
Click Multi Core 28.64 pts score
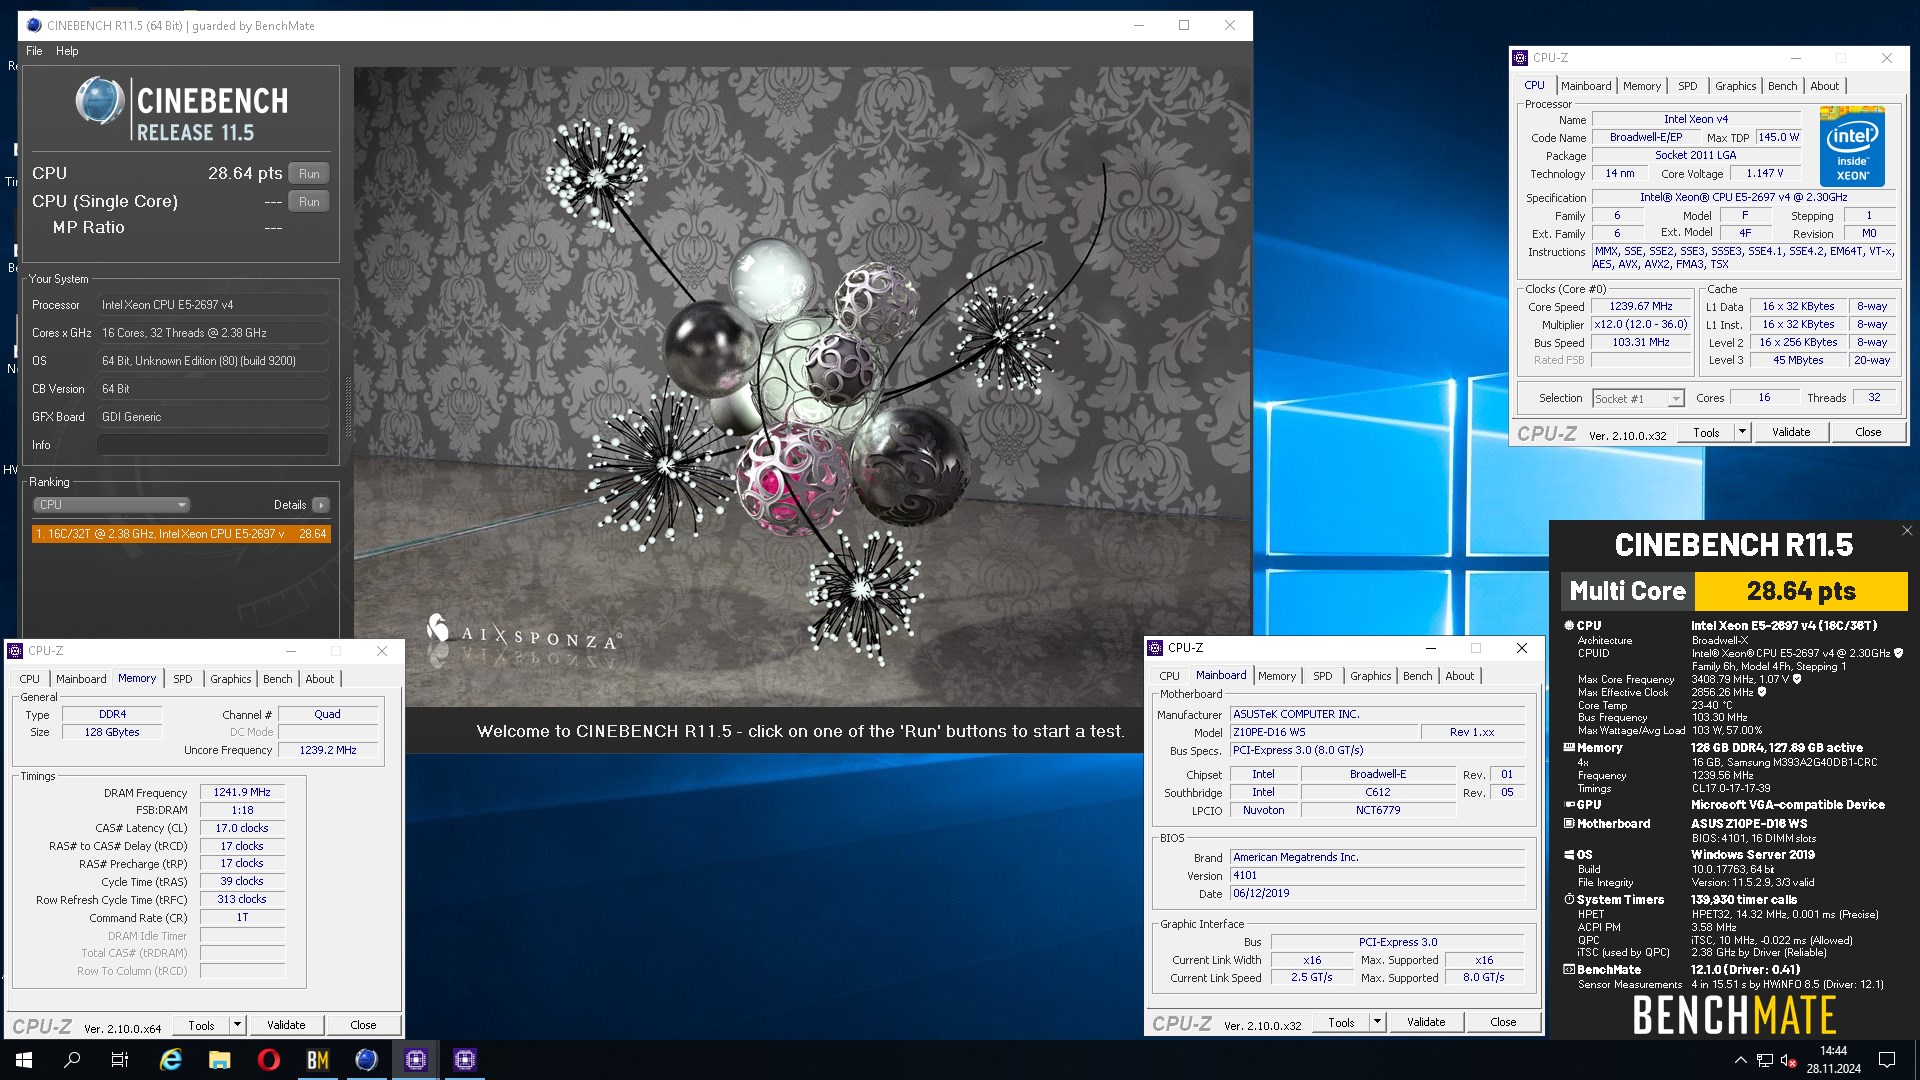(1801, 591)
